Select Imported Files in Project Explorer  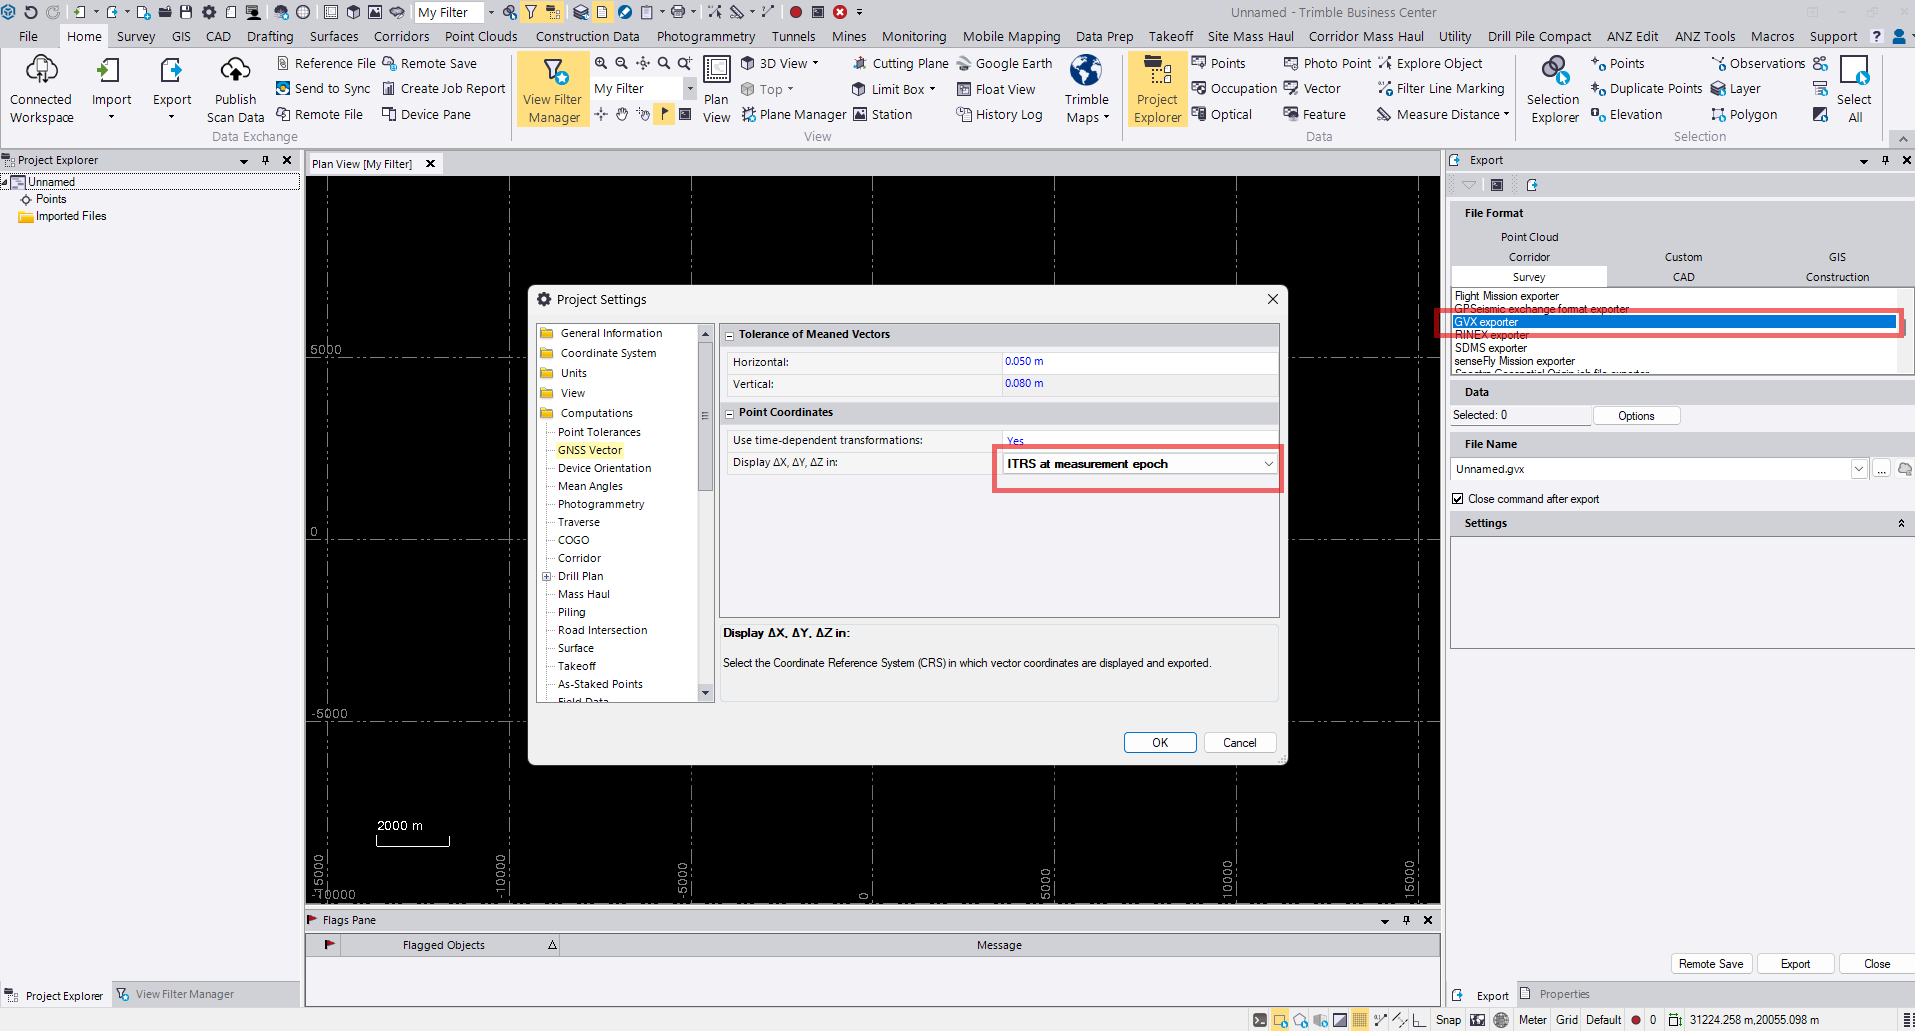71,216
